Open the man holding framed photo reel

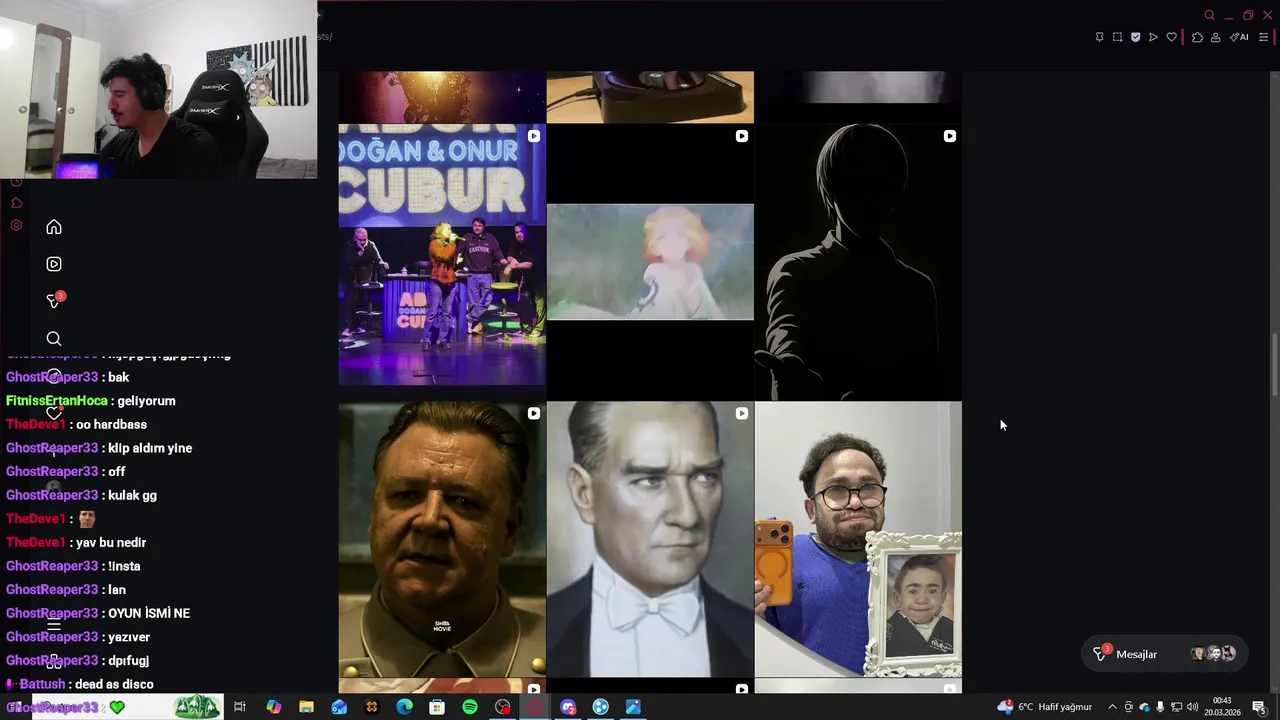point(858,540)
